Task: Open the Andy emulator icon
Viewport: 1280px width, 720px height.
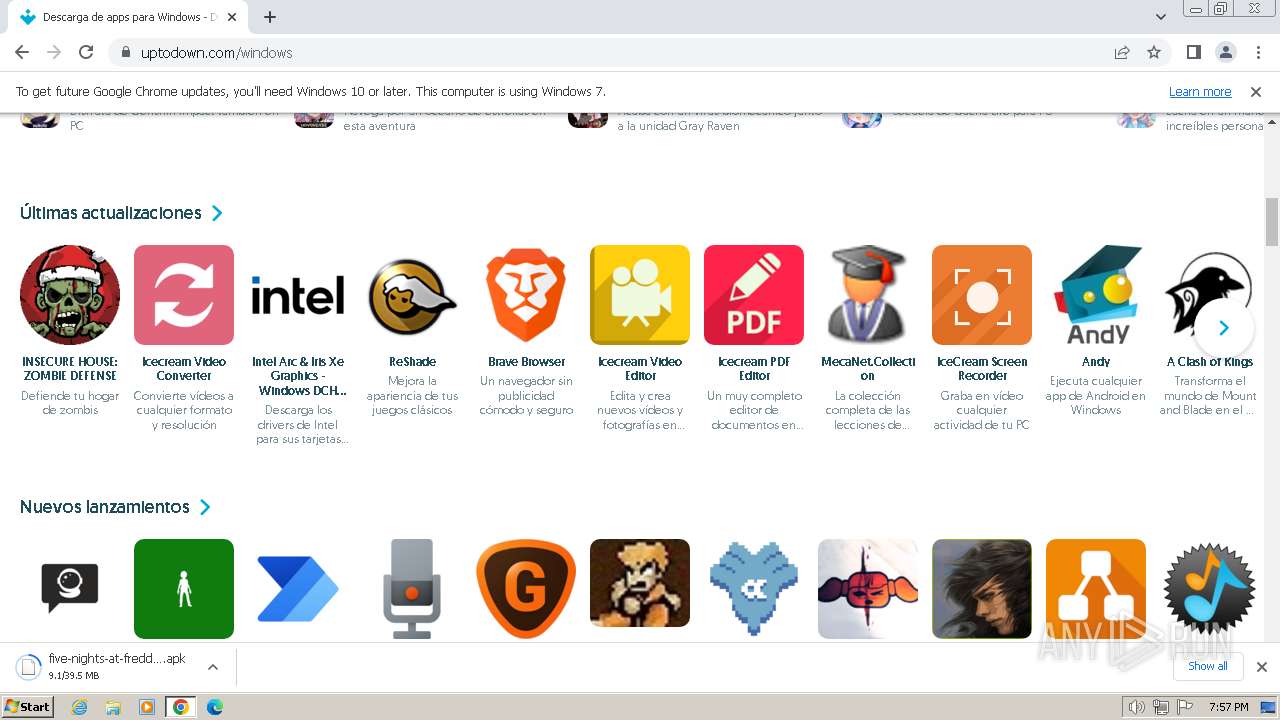Action: point(1096,295)
